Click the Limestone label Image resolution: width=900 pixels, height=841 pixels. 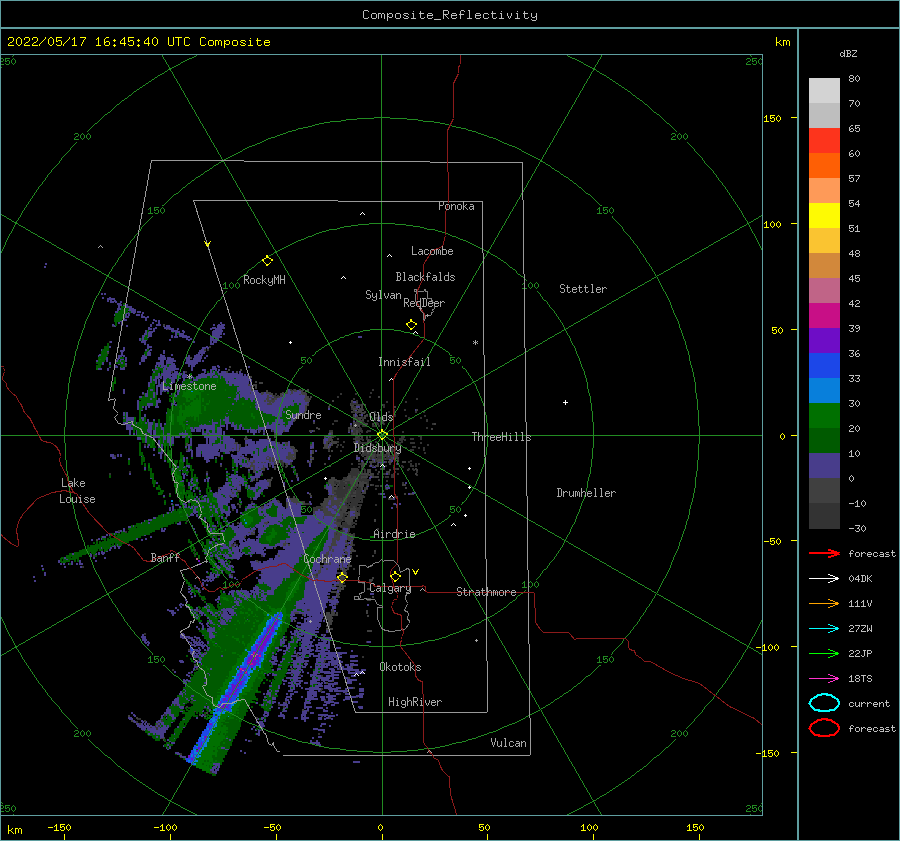[x=189, y=386]
